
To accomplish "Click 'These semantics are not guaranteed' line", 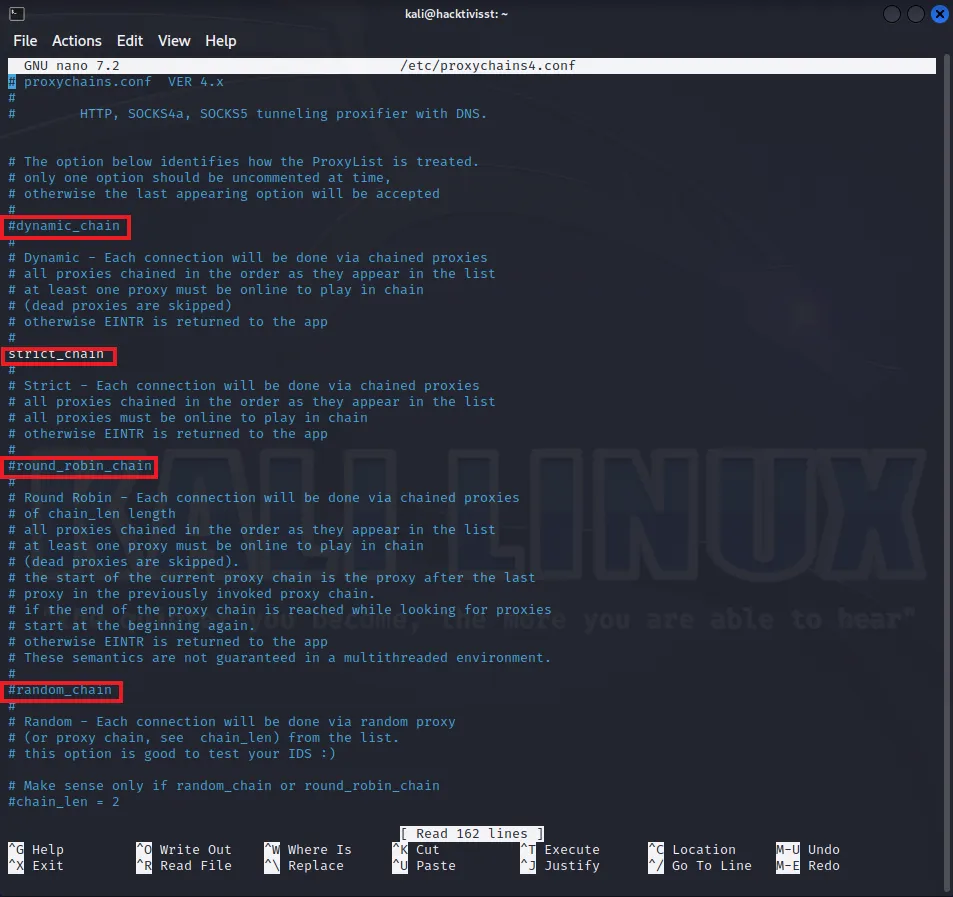I will 280,658.
